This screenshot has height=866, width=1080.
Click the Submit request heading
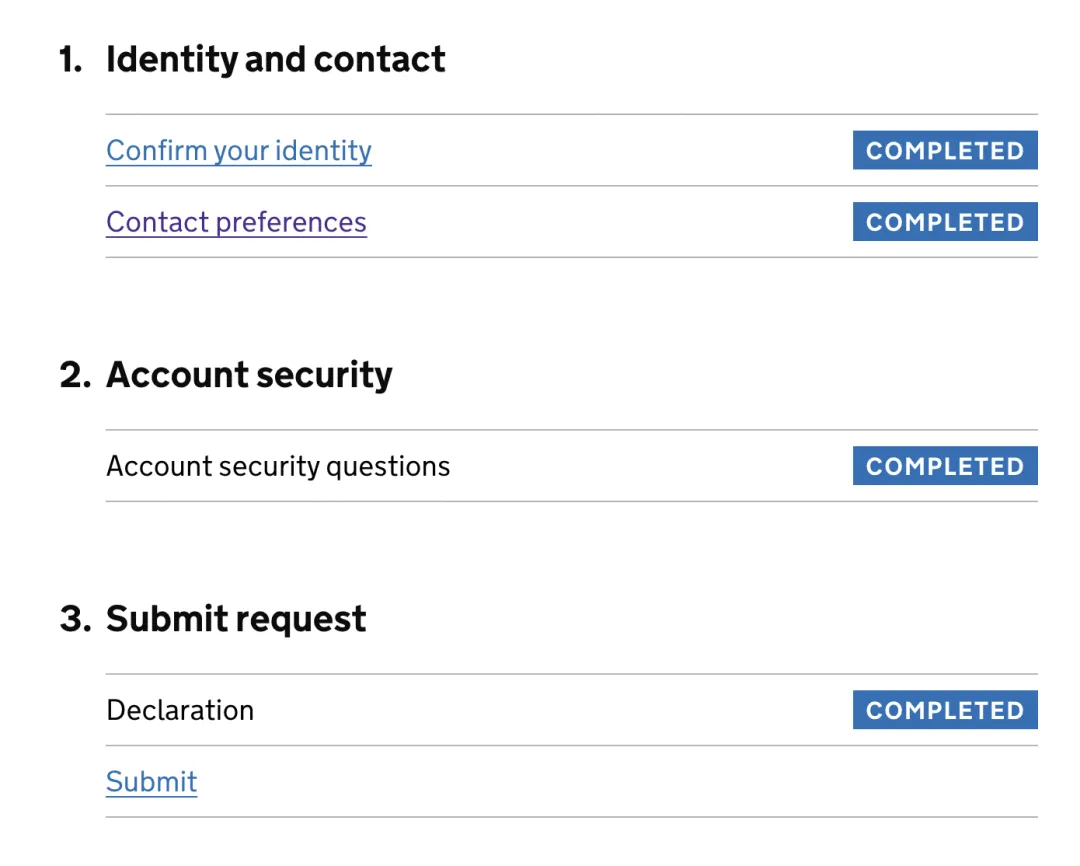(x=236, y=619)
